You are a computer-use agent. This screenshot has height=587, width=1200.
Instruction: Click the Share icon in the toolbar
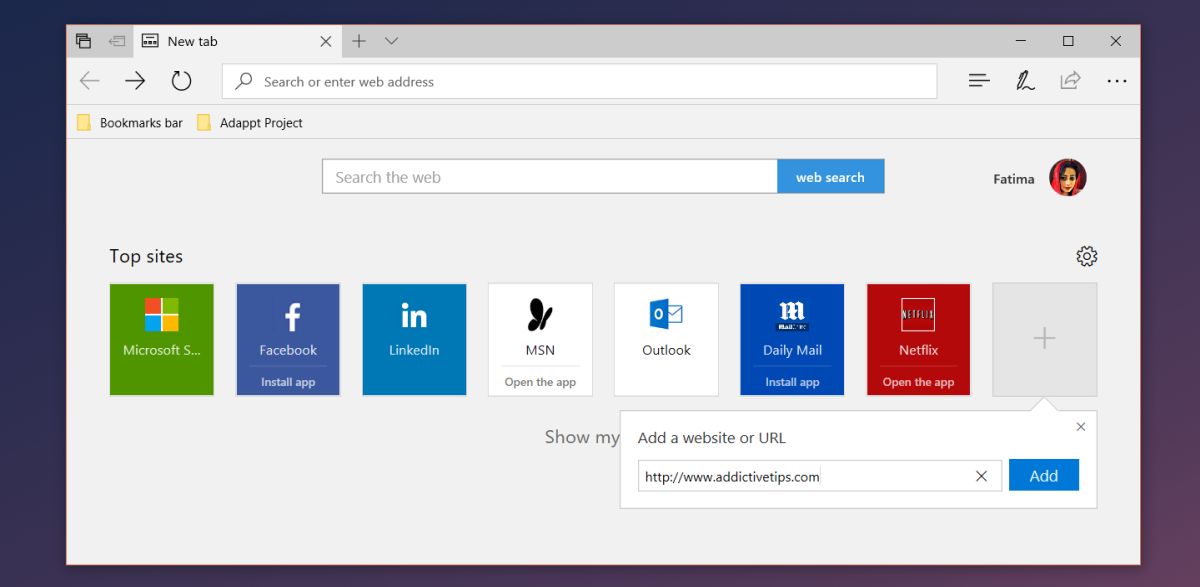(1070, 81)
